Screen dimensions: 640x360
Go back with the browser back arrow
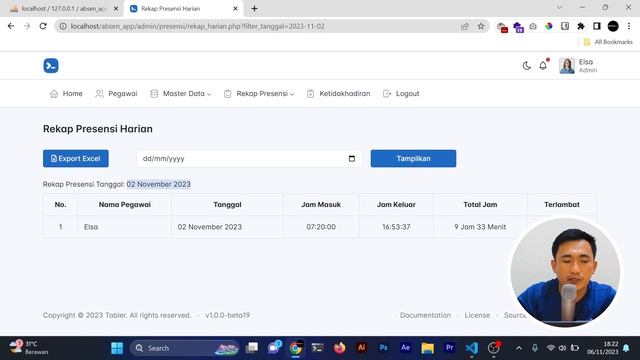11,26
